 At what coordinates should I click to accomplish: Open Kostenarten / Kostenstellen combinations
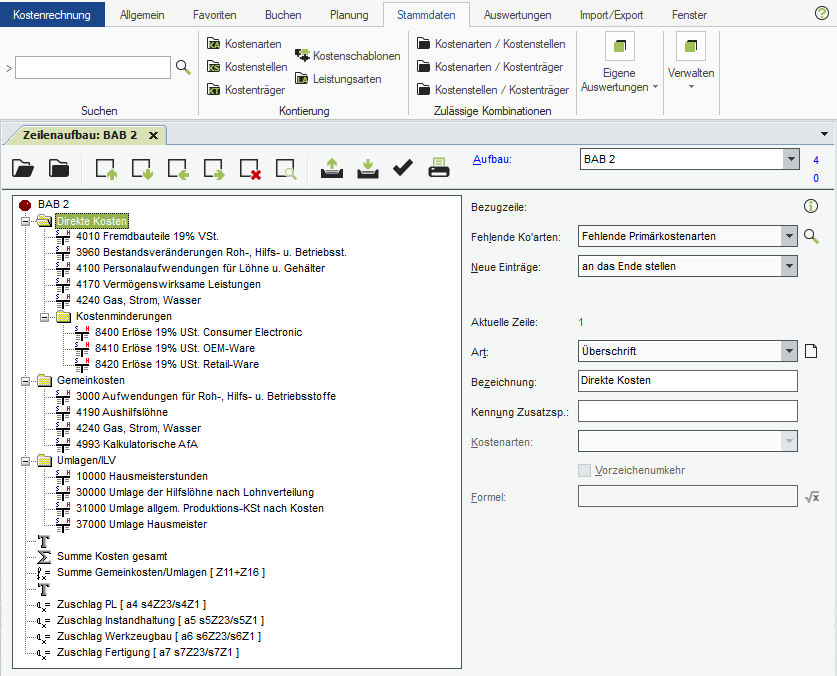(491, 44)
